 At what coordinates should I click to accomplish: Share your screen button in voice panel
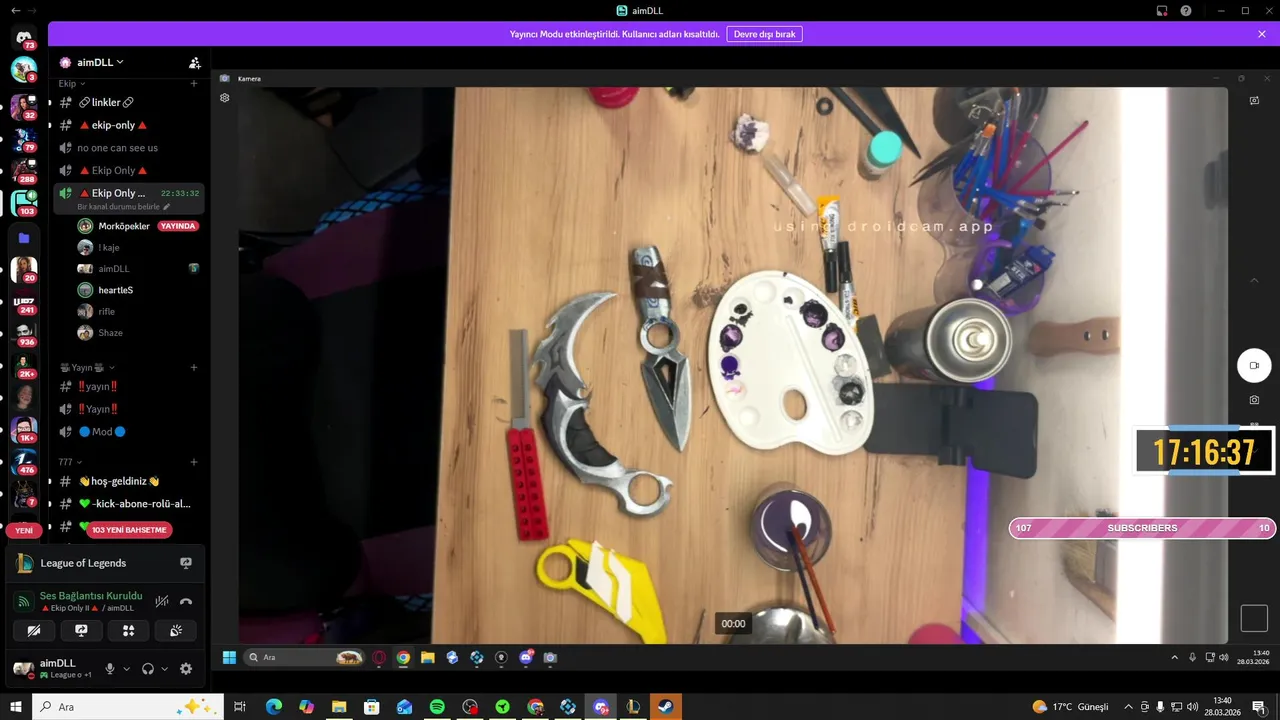tap(81, 631)
